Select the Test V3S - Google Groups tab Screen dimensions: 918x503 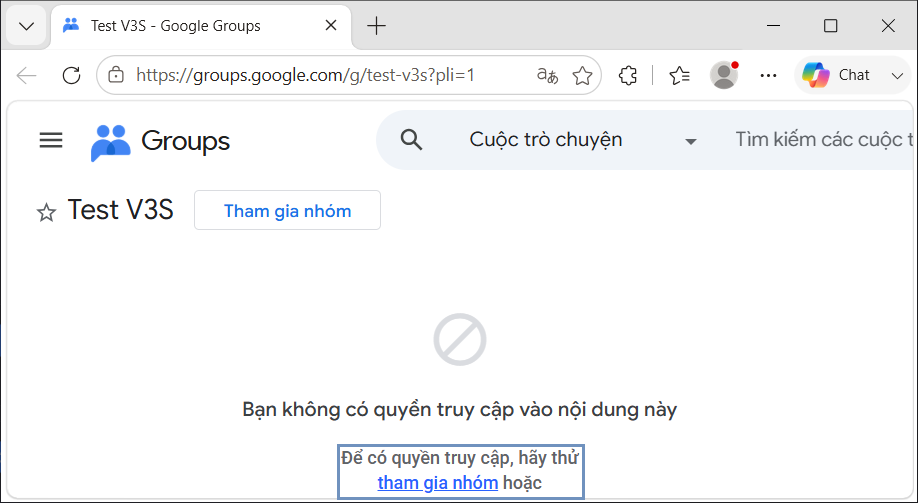click(201, 26)
